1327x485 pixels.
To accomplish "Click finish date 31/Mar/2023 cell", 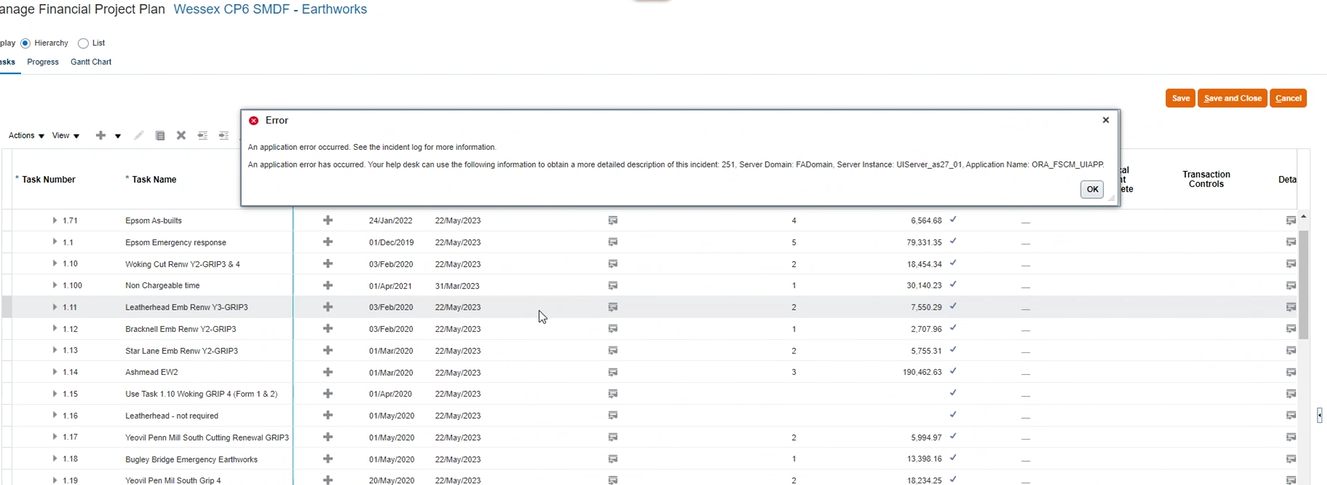I will point(458,286).
